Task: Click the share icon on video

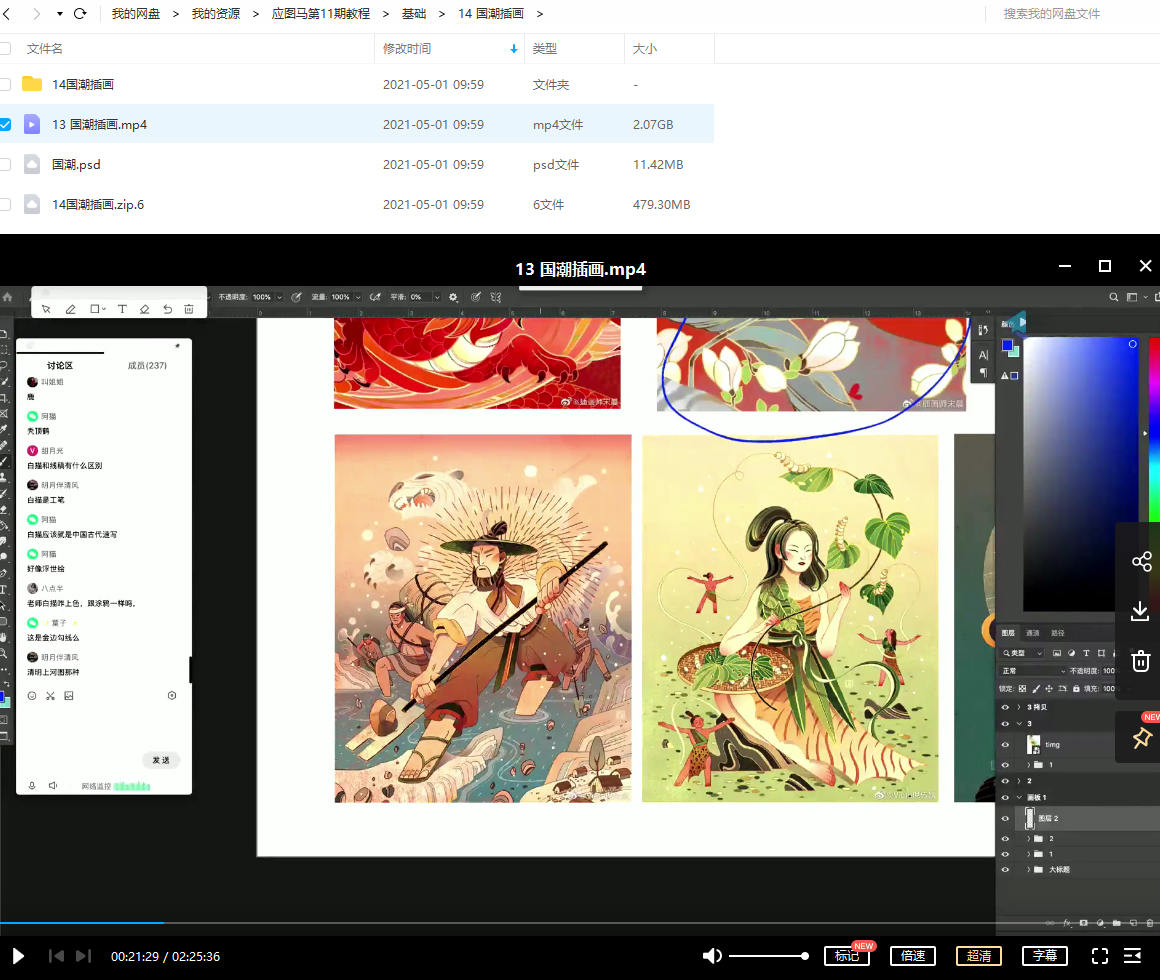Action: click(x=1141, y=561)
